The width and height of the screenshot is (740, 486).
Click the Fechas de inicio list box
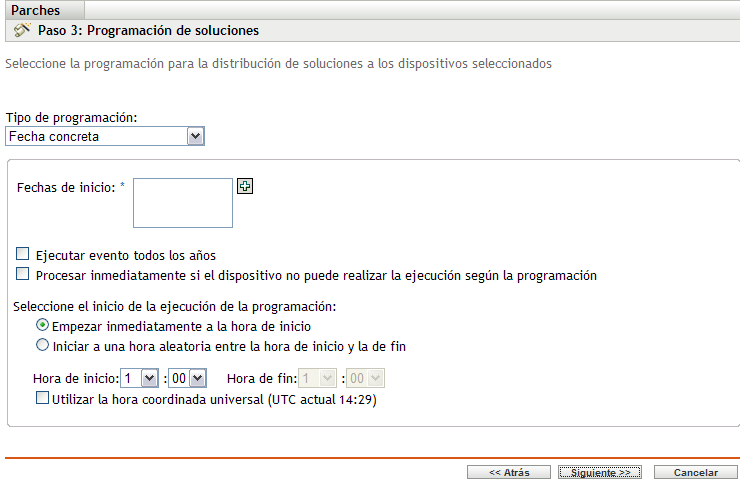(183, 203)
